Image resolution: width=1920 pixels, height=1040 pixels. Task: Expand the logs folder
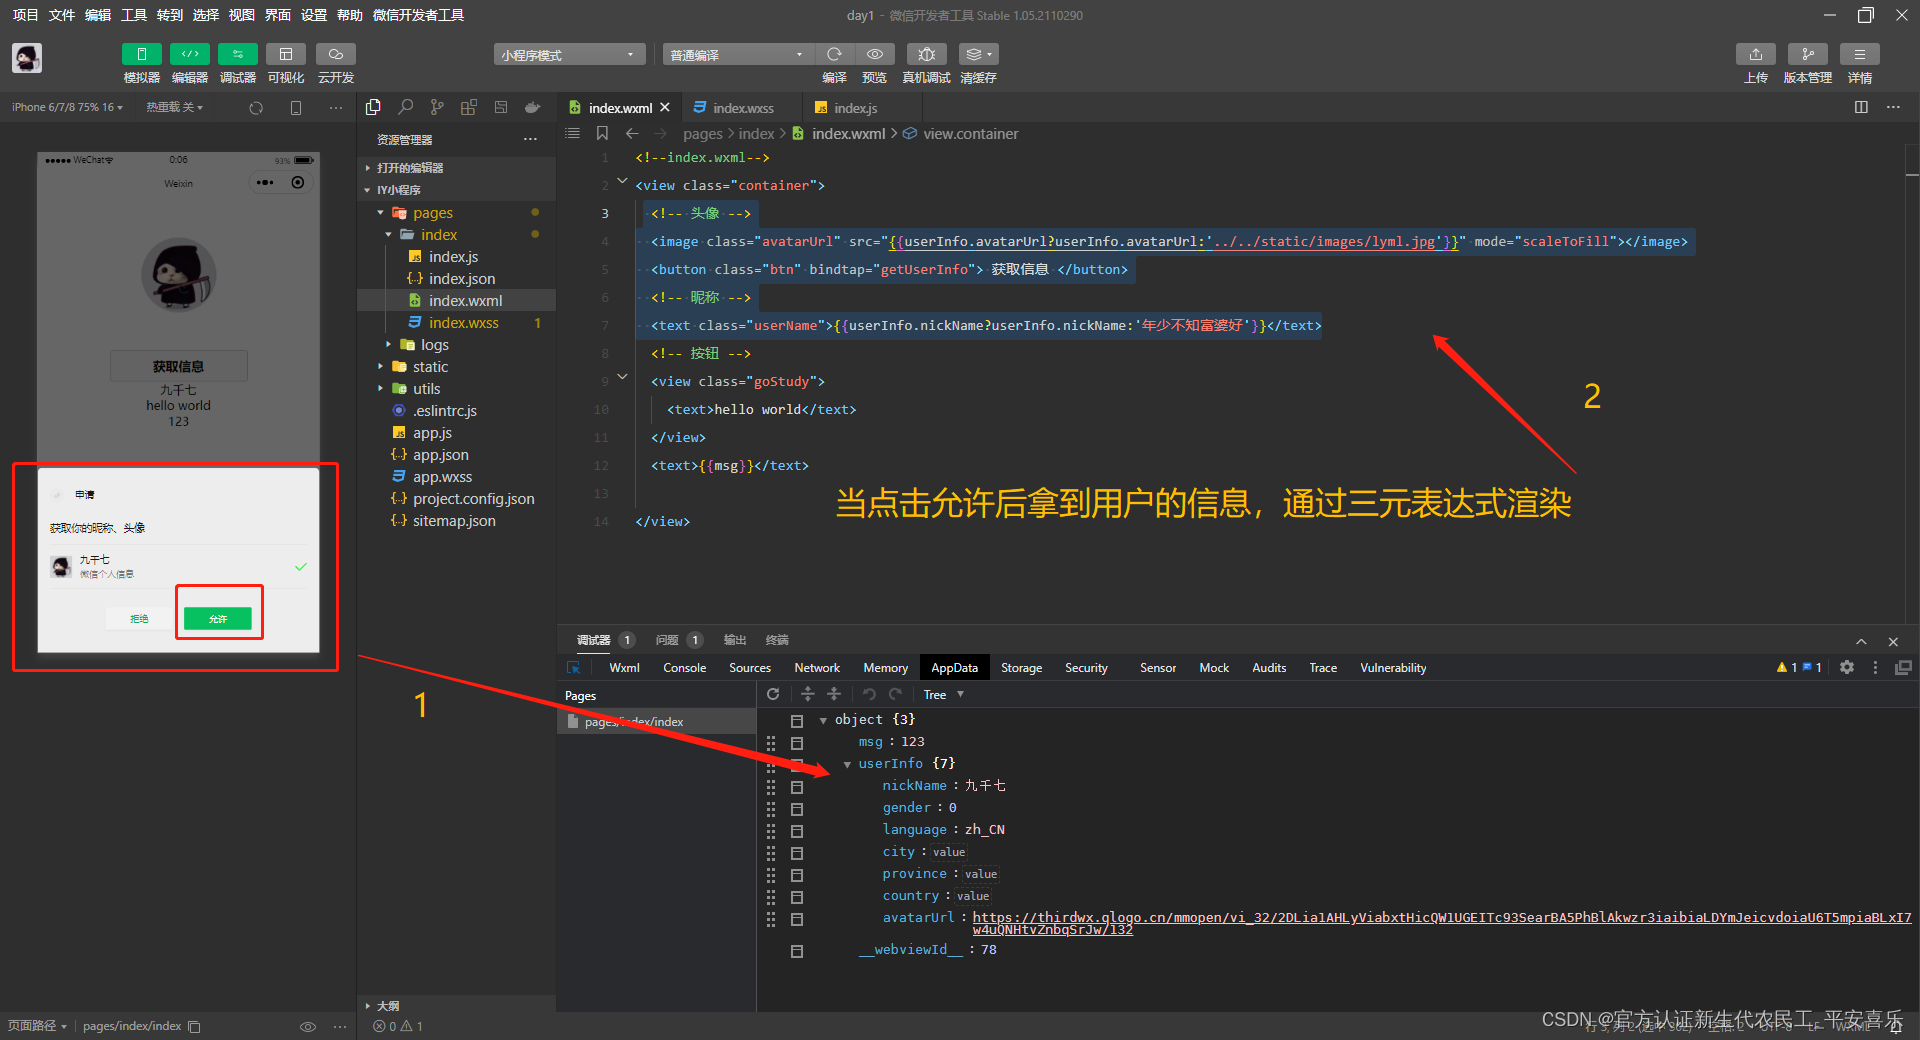pos(388,345)
